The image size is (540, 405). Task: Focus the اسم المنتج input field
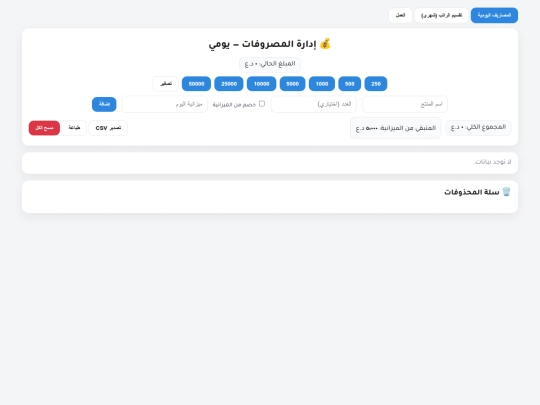[405, 104]
